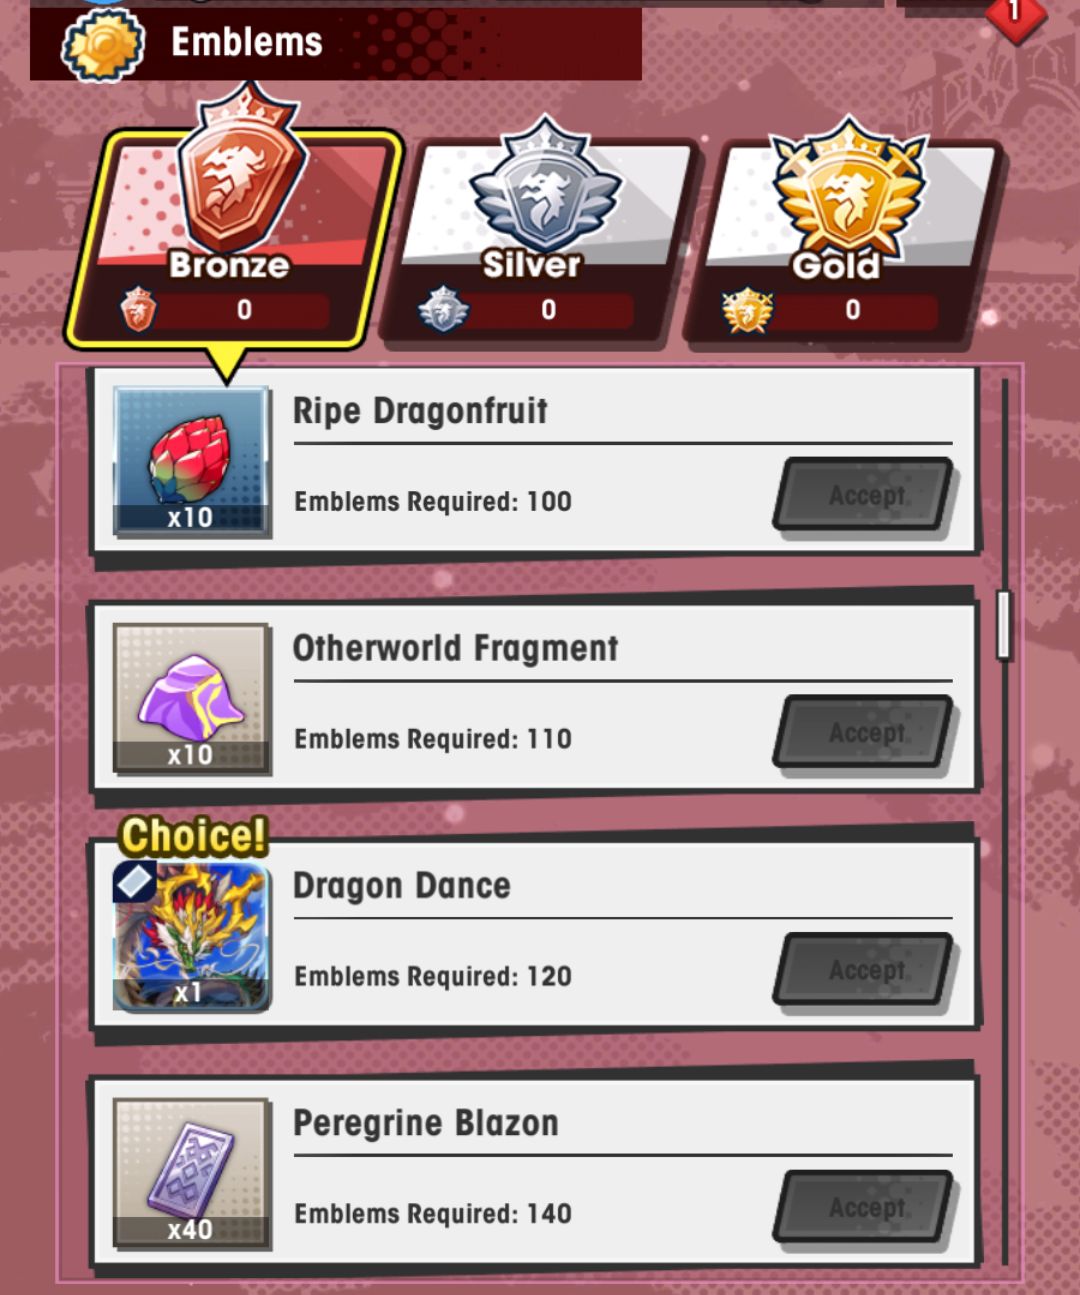1080x1295 pixels.
Task: Click the rewards list scrollbar handle
Action: [1004, 625]
